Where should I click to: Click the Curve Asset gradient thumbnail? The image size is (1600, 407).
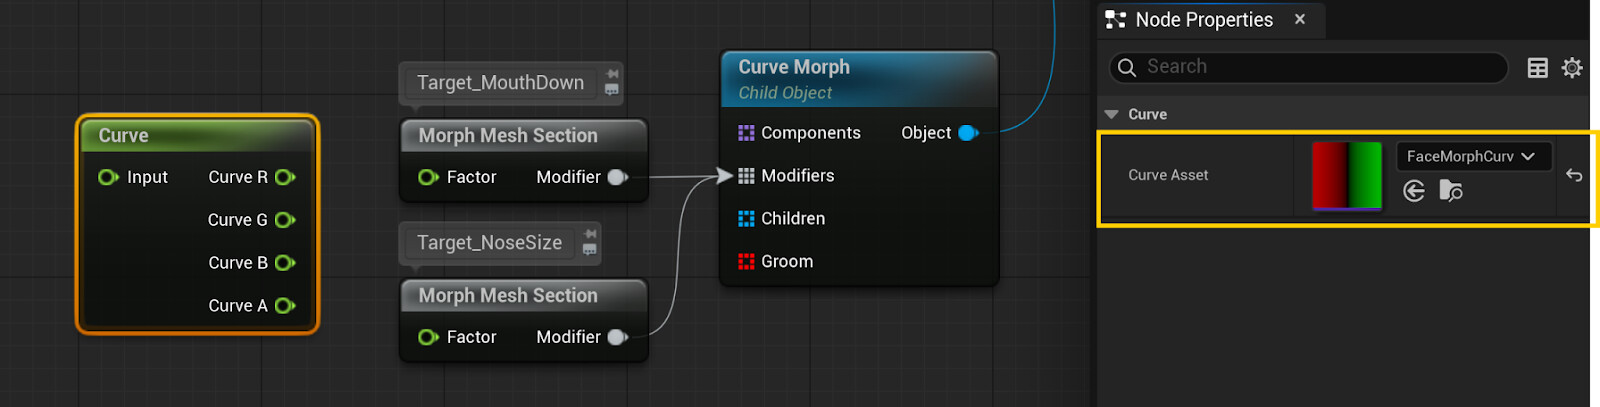1347,176
